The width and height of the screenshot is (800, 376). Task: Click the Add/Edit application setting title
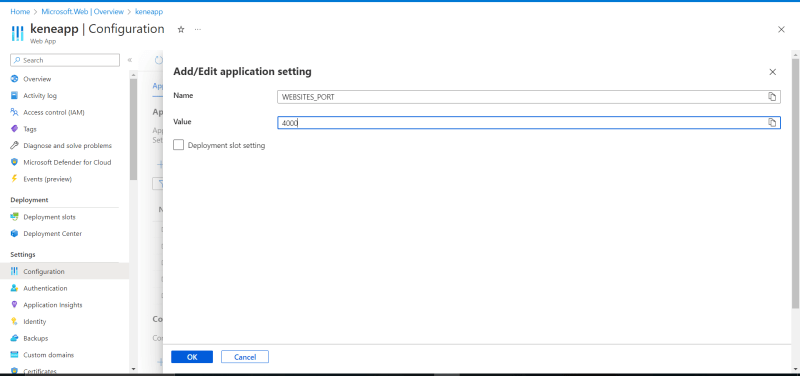tap(242, 72)
